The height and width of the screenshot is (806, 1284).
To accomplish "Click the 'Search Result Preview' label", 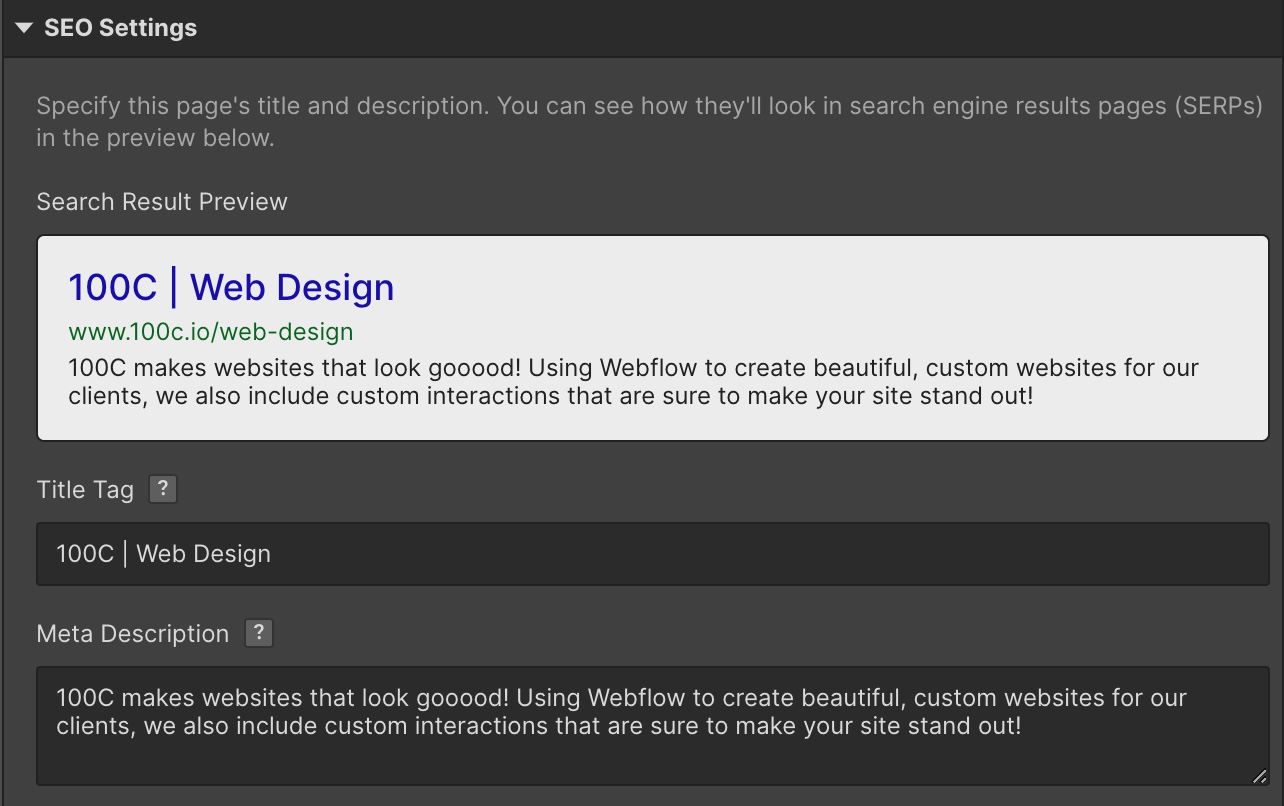I will (x=162, y=202).
